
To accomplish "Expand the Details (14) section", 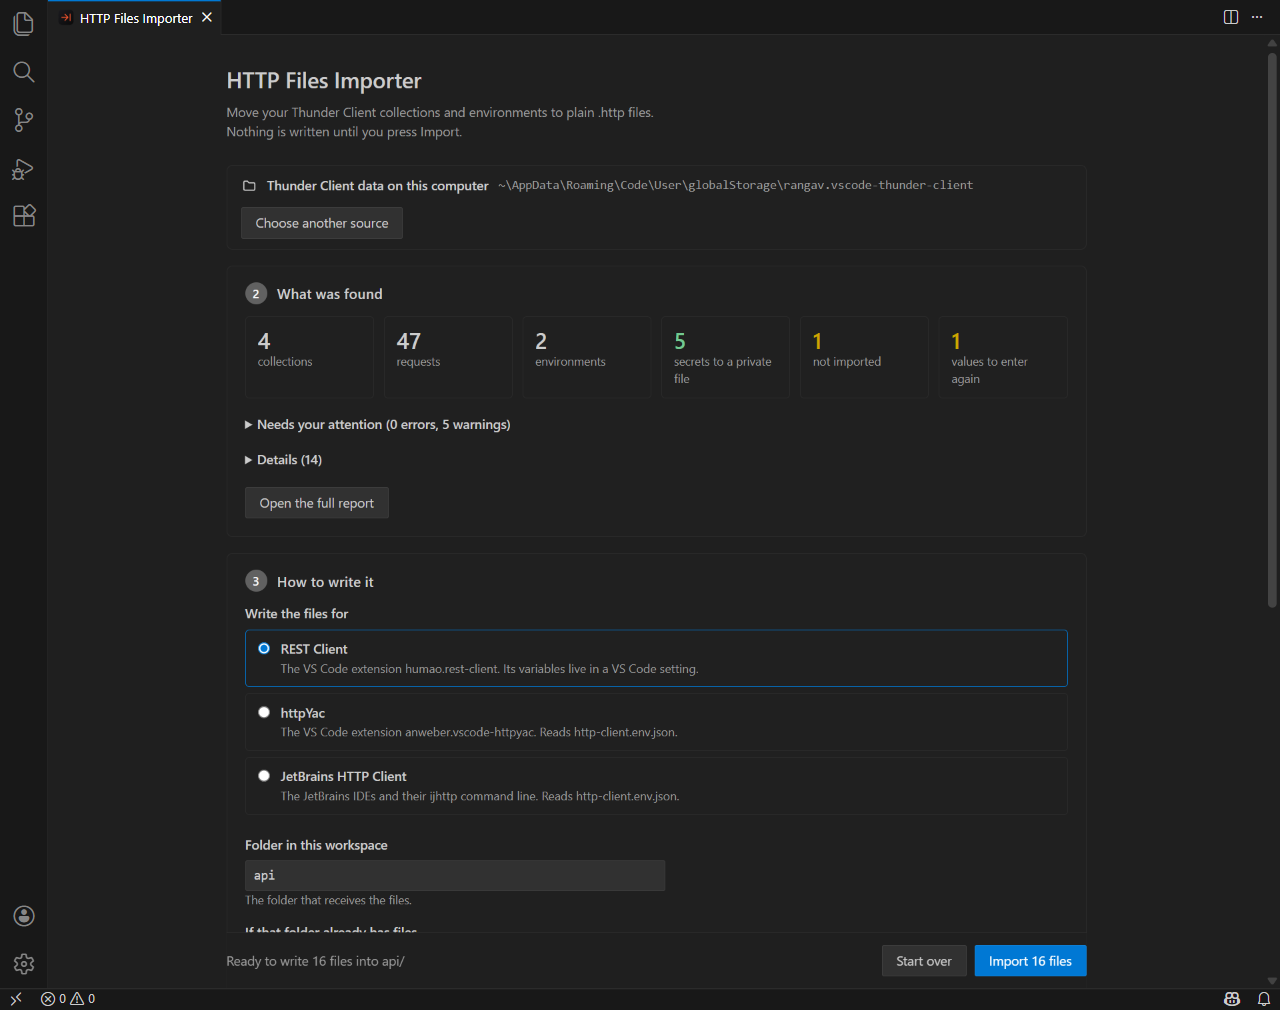I will click(x=284, y=460).
